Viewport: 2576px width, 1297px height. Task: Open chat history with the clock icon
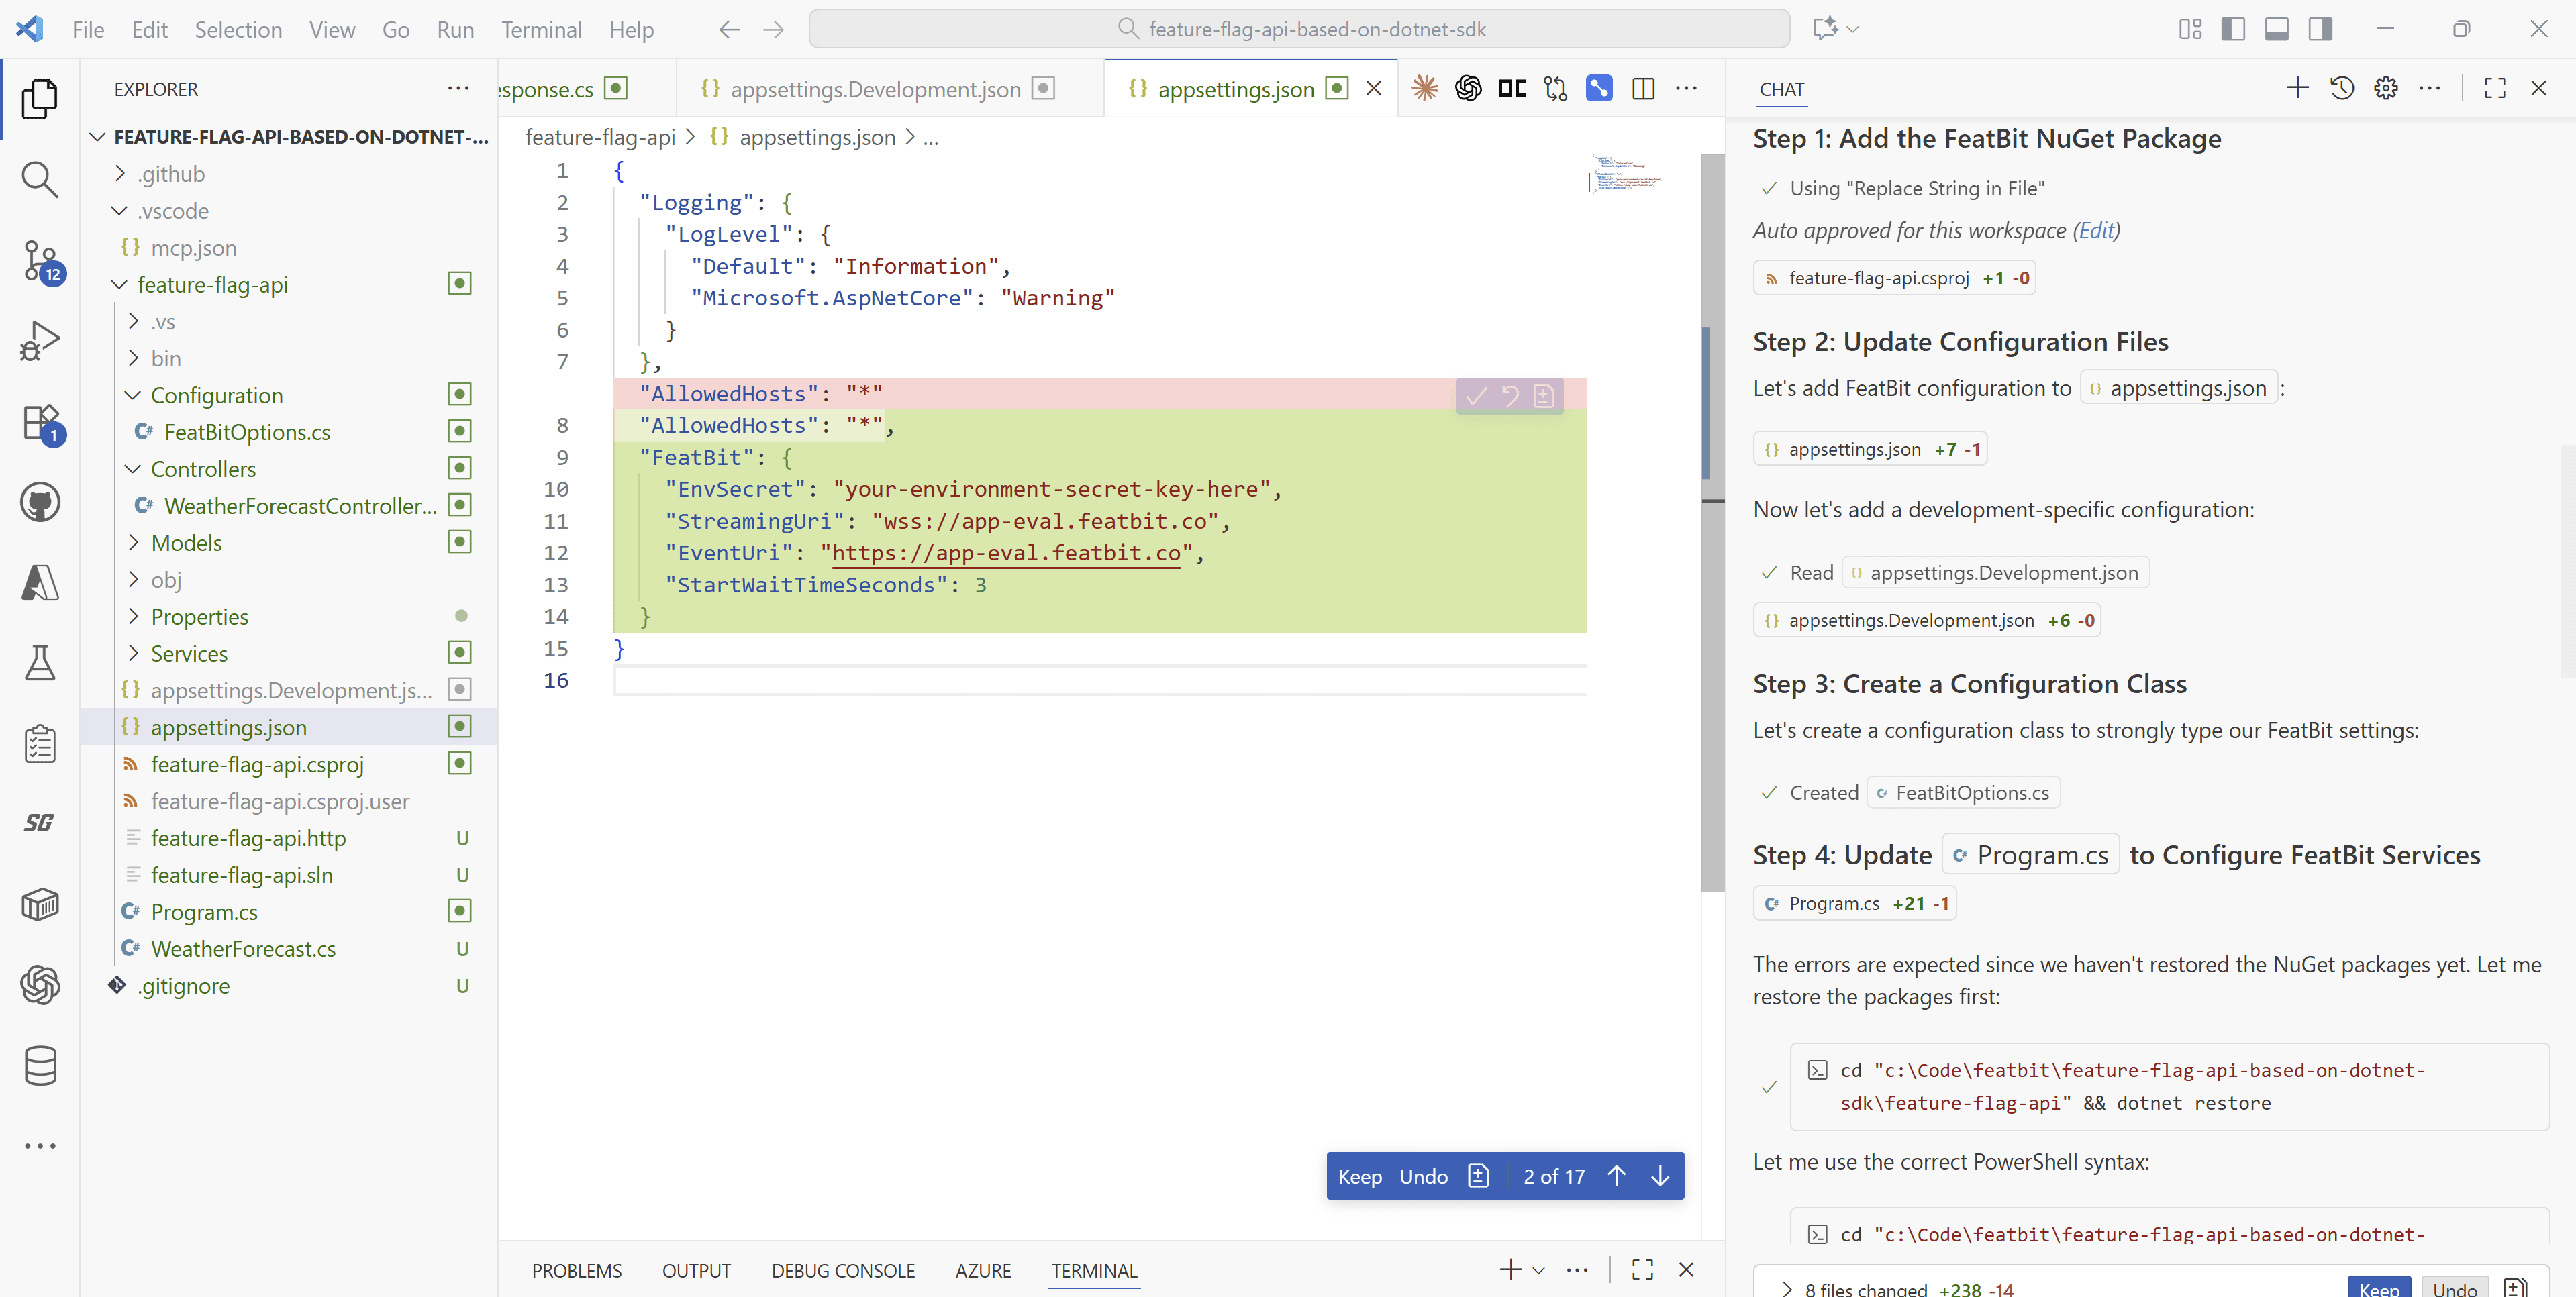pos(2342,88)
